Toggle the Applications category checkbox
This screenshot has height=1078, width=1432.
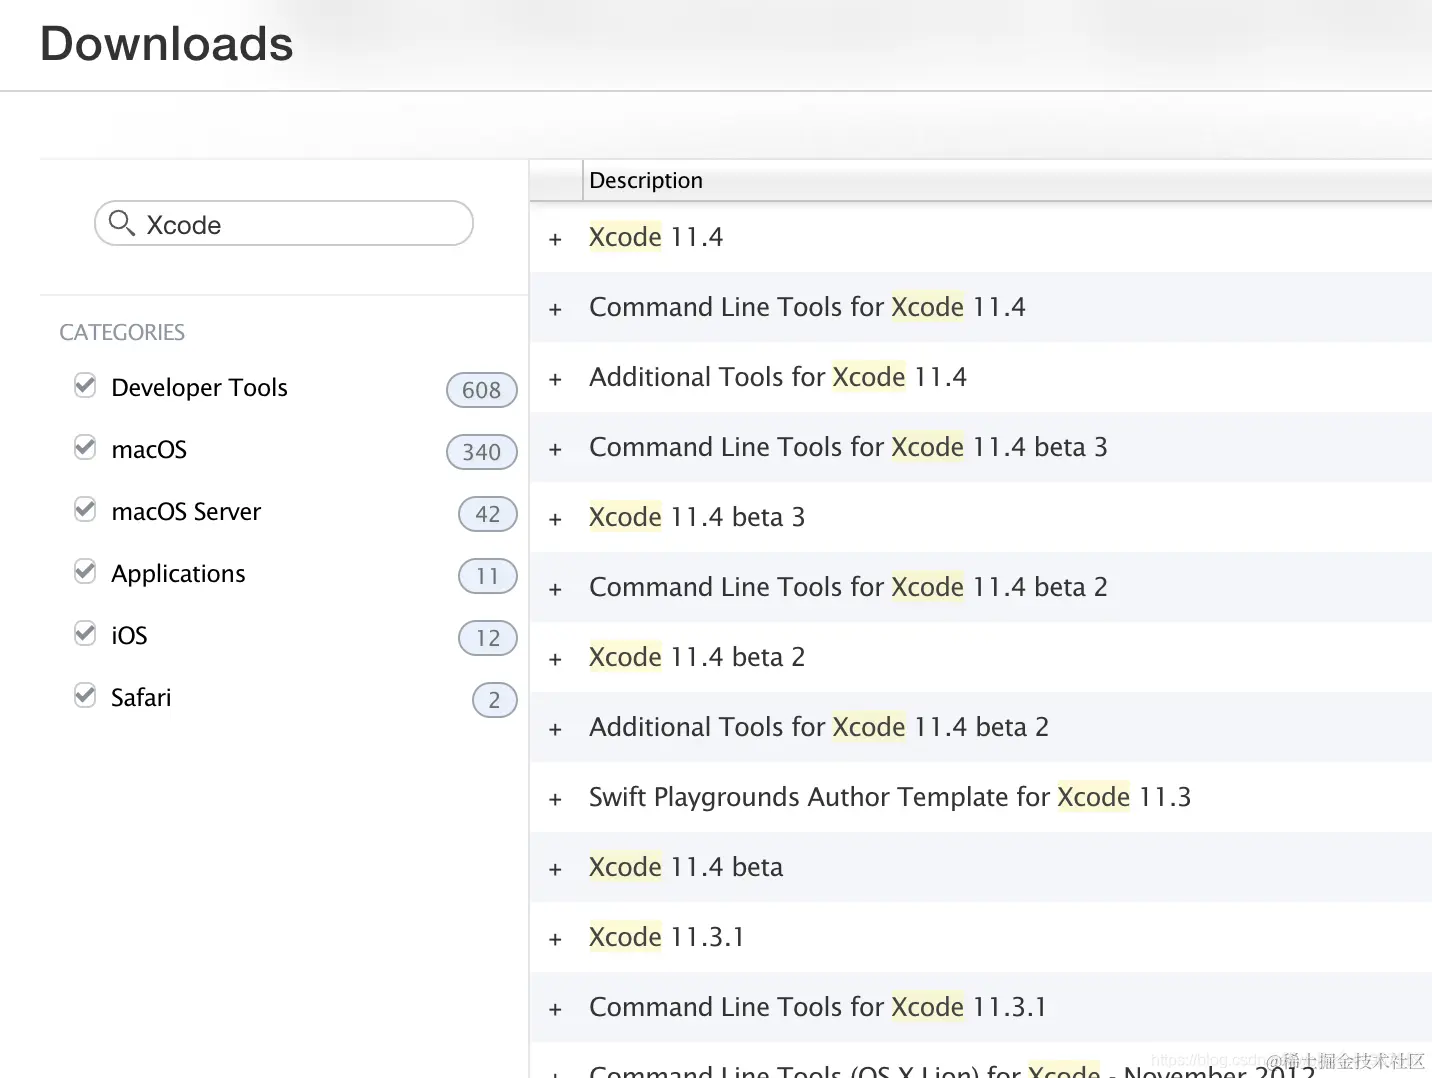[x=85, y=571]
